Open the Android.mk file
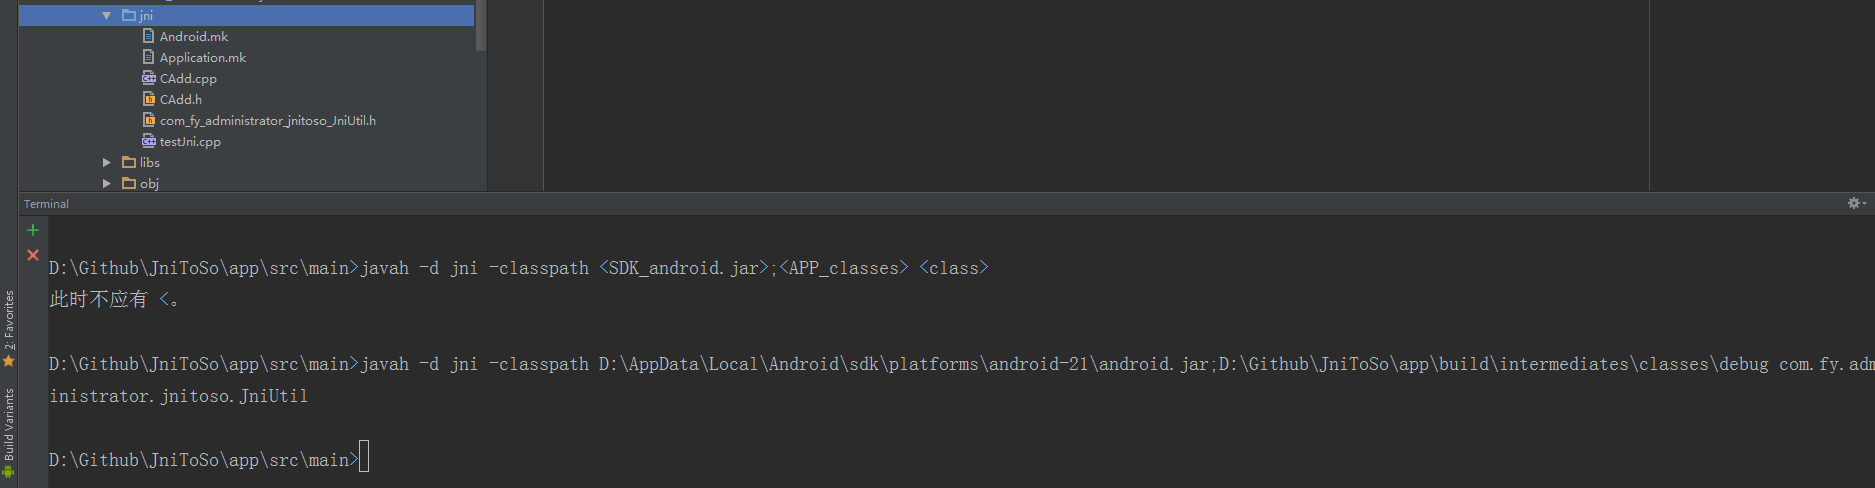1875x488 pixels. (x=194, y=37)
